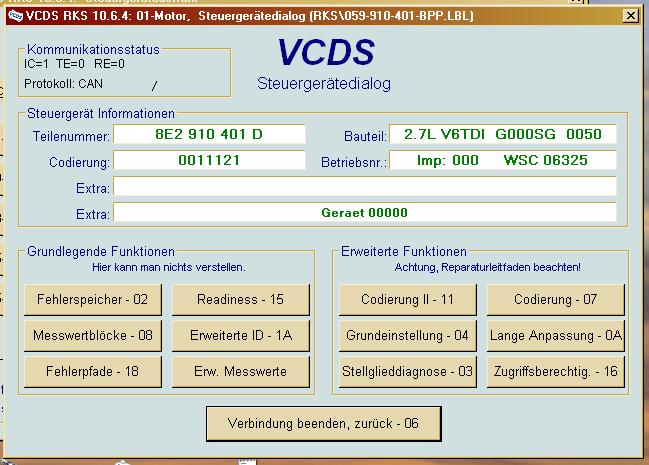
Task: Click the VCDS icon in title bar
Action: (x=15, y=16)
